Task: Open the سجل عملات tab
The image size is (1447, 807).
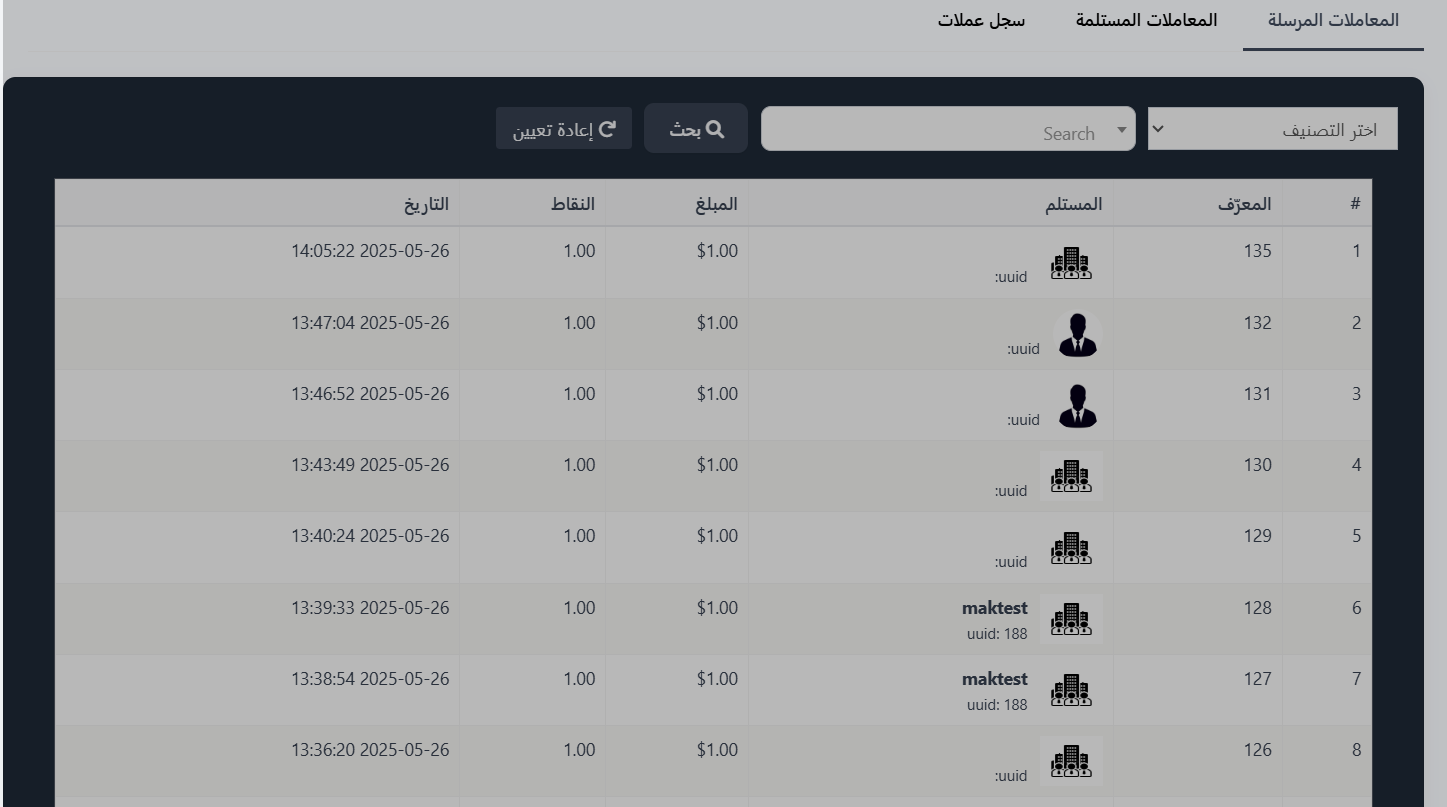Action: (981, 20)
